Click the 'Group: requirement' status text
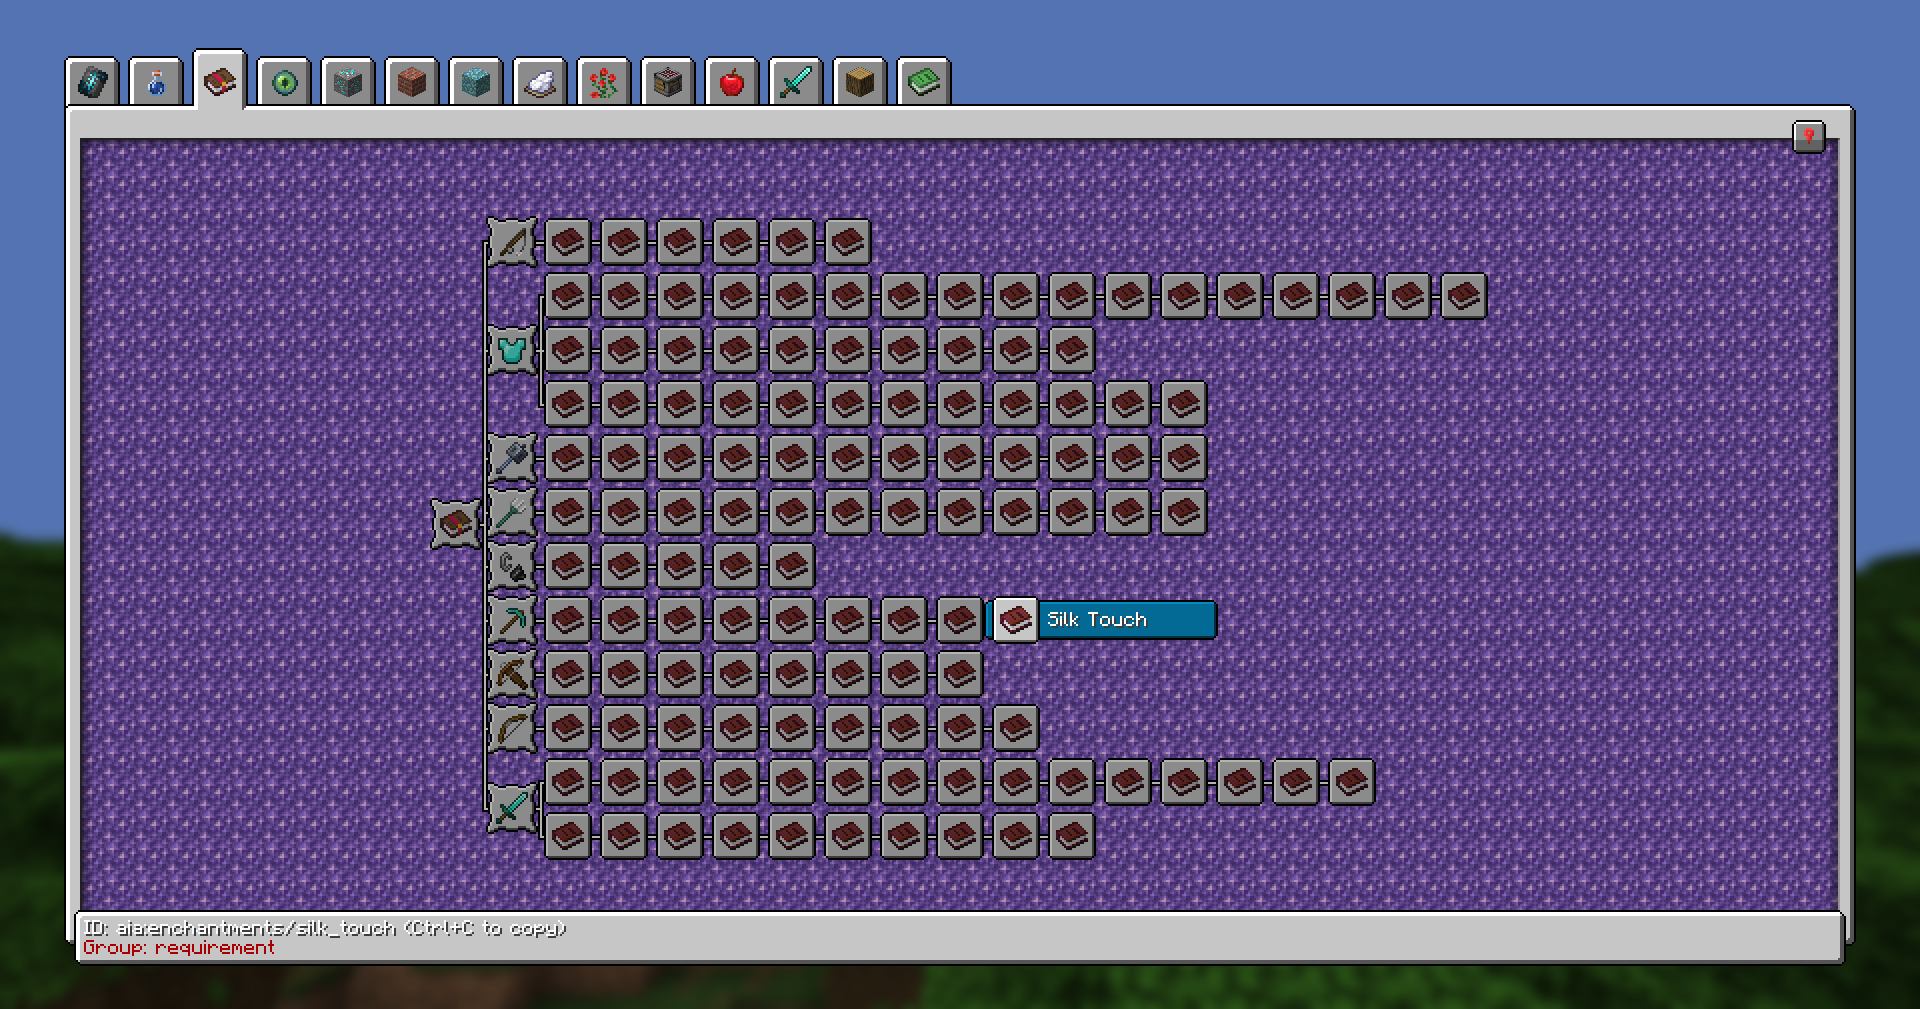This screenshot has width=1920, height=1009. pyautogui.click(x=179, y=947)
